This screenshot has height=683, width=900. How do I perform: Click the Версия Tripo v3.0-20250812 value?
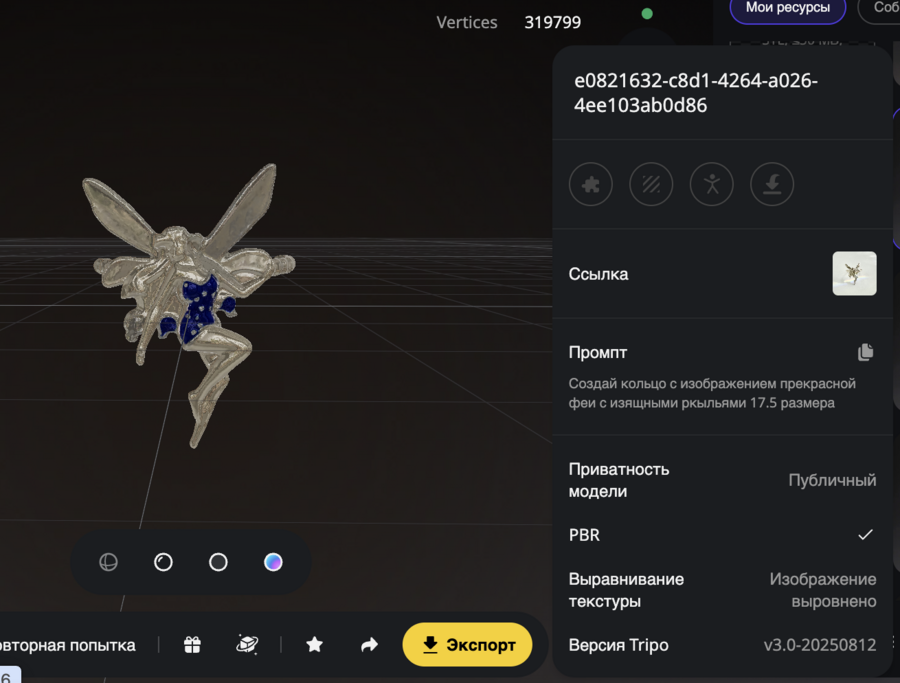(820, 645)
